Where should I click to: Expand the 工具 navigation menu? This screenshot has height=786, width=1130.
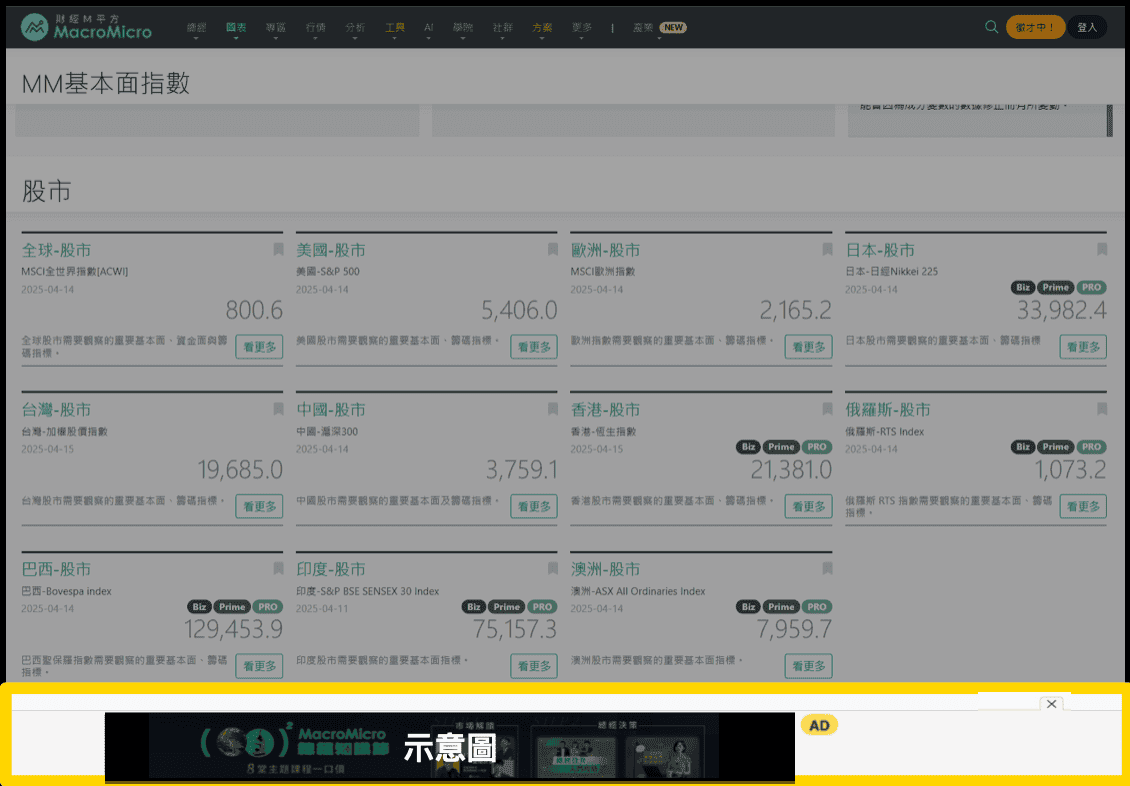click(394, 27)
